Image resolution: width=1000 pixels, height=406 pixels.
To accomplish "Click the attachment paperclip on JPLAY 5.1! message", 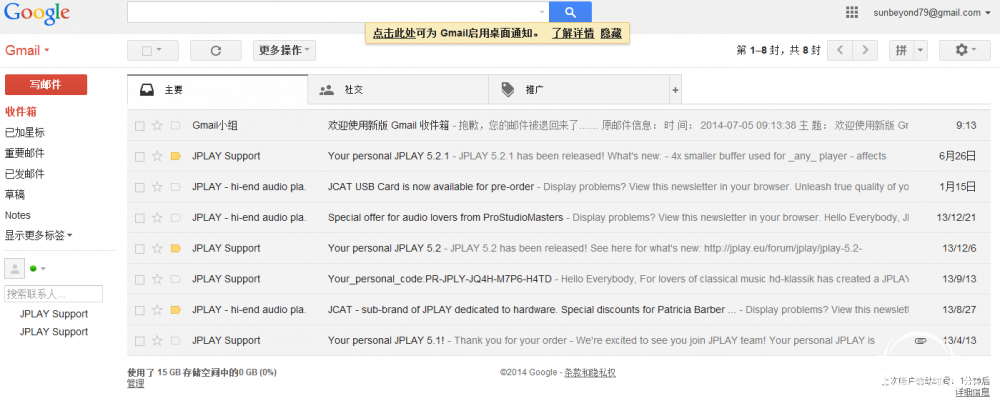I will pos(920,340).
